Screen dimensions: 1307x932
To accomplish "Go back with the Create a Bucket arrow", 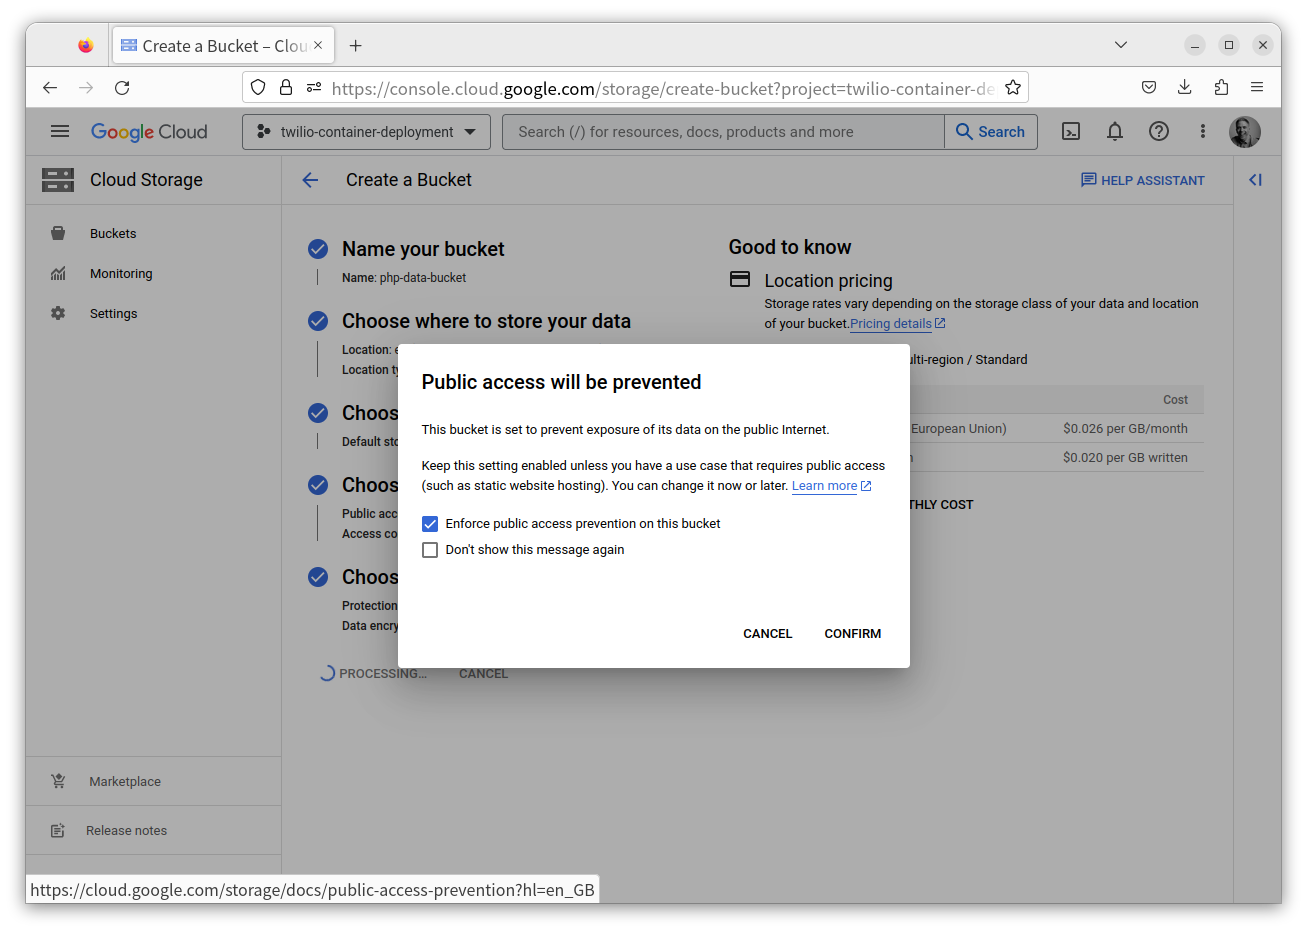I will (310, 180).
